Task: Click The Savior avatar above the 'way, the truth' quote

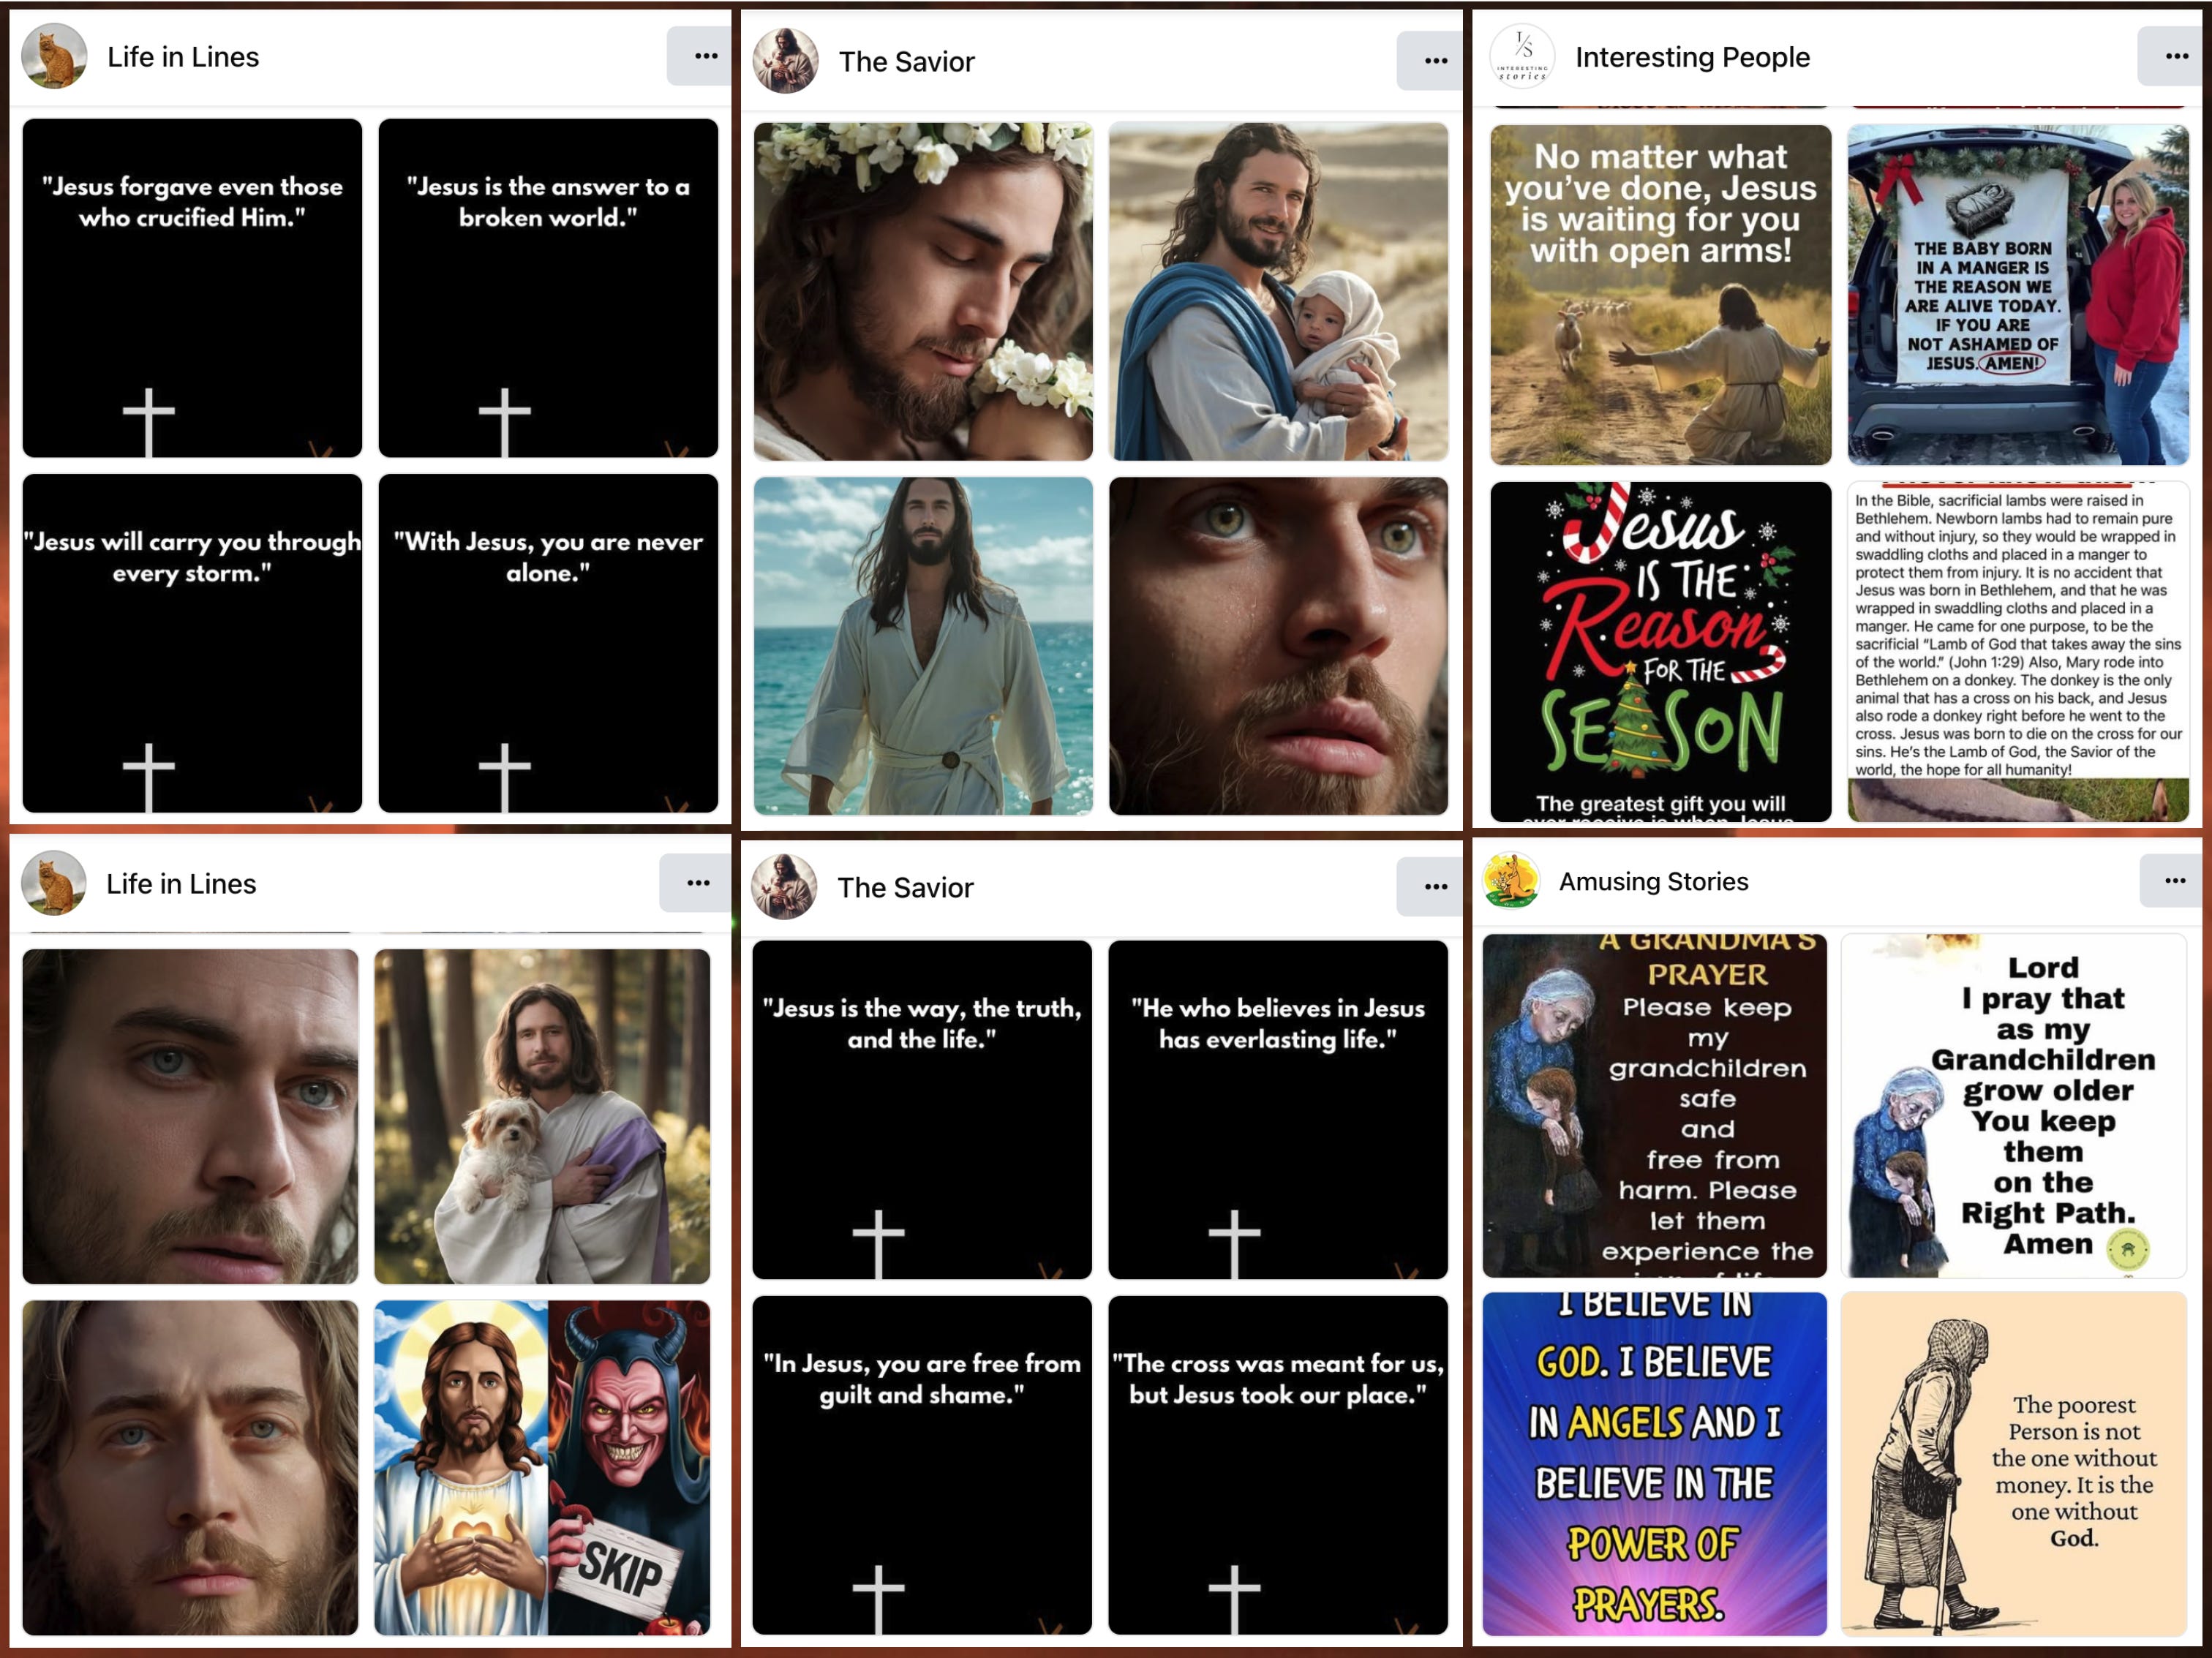Action: (785, 887)
